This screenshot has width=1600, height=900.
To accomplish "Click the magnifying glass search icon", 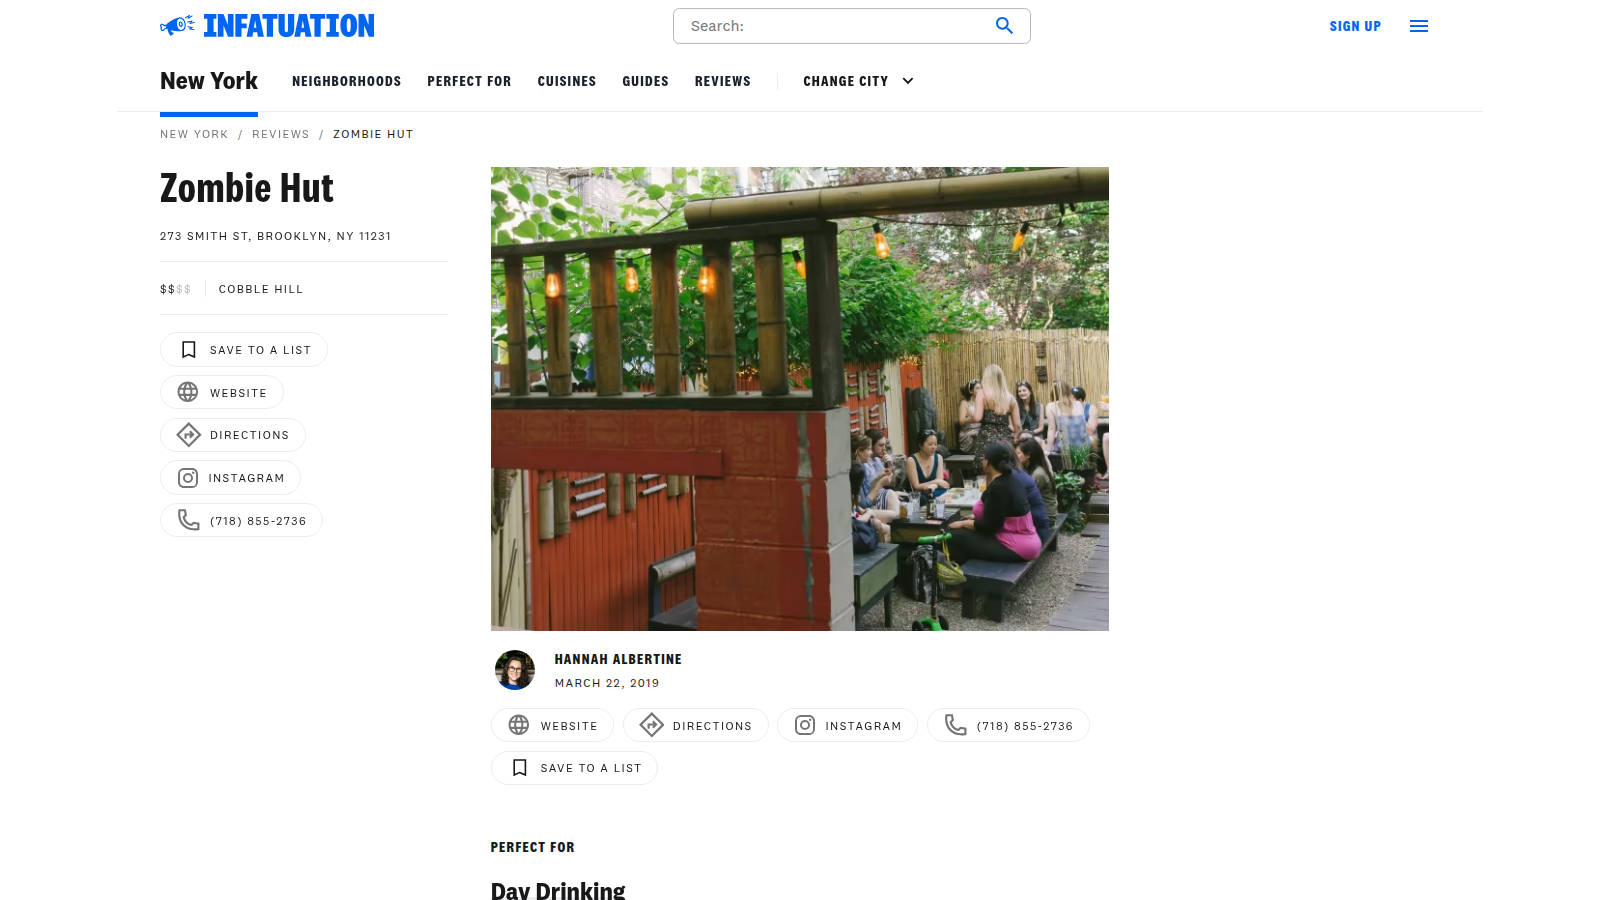I will 1004,26.
